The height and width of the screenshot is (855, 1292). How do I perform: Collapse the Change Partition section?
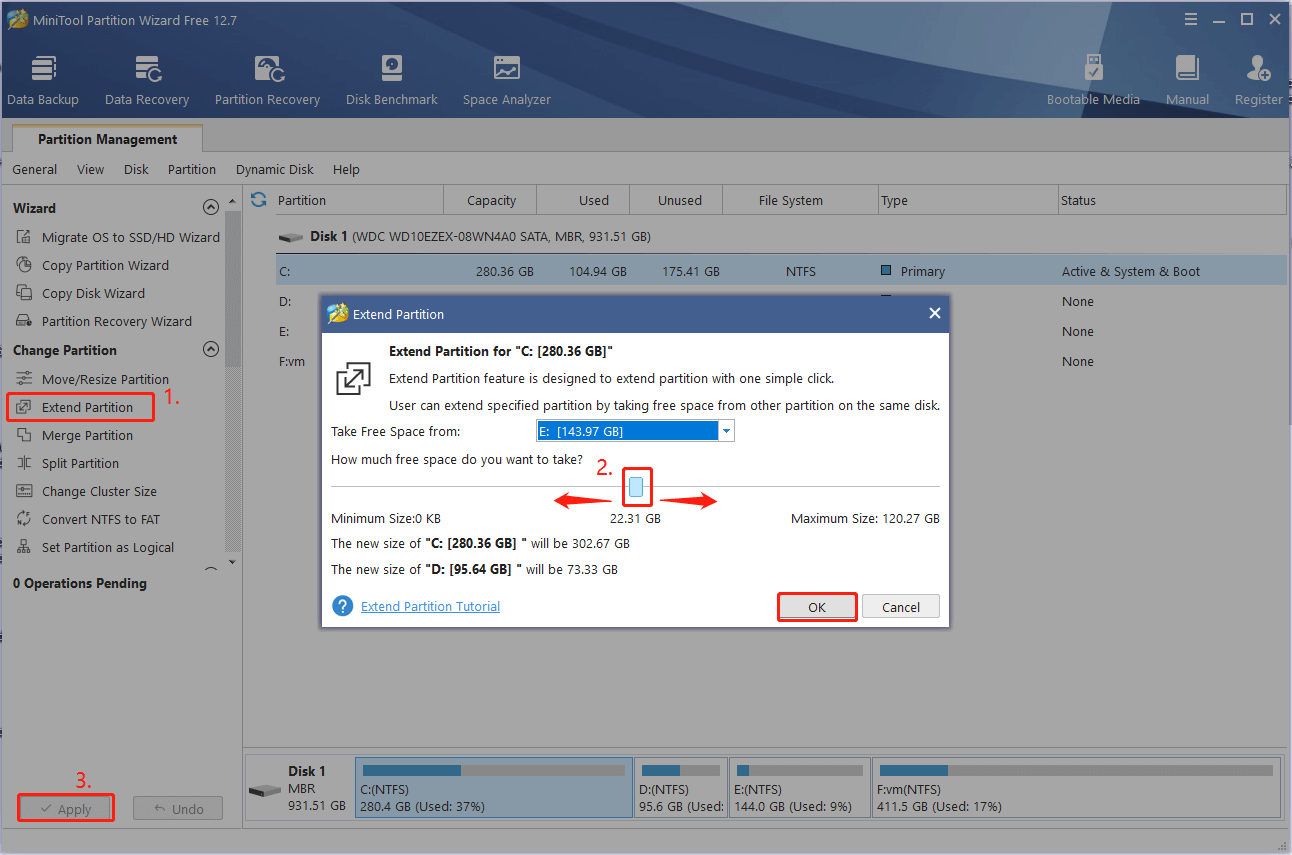pos(210,350)
